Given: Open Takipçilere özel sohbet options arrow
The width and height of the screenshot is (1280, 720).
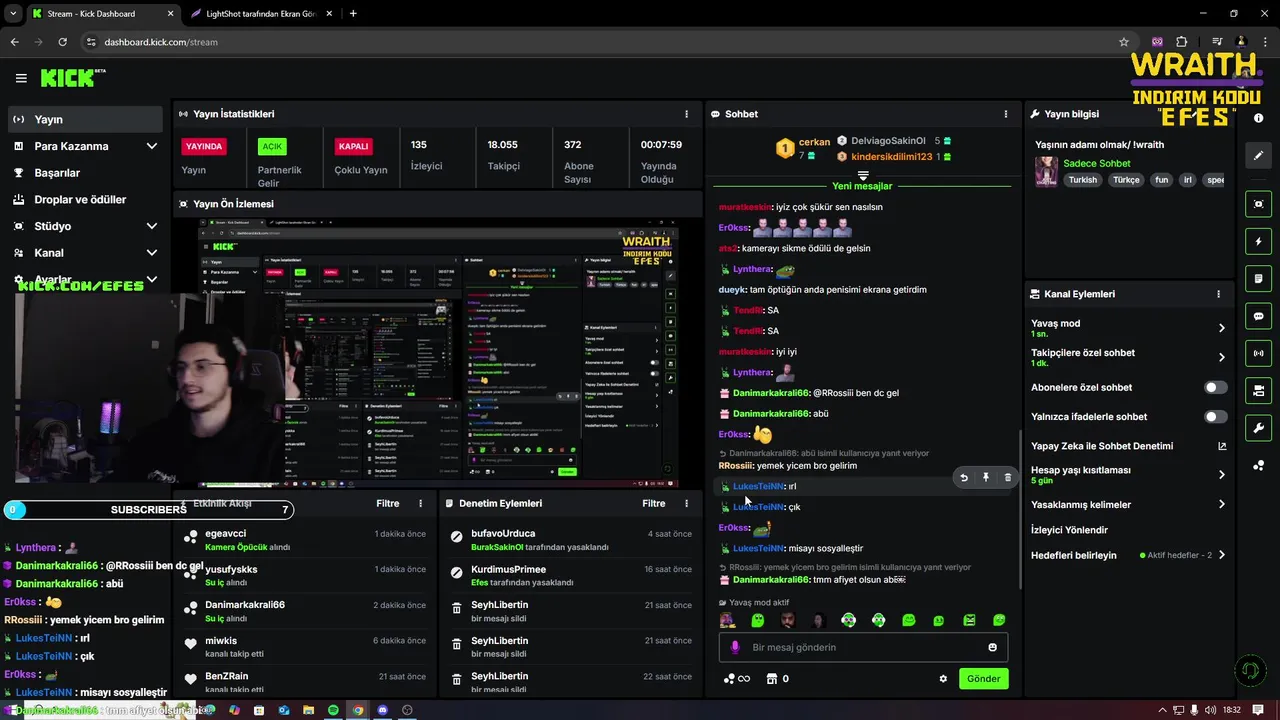Looking at the screenshot, I should click(1222, 357).
